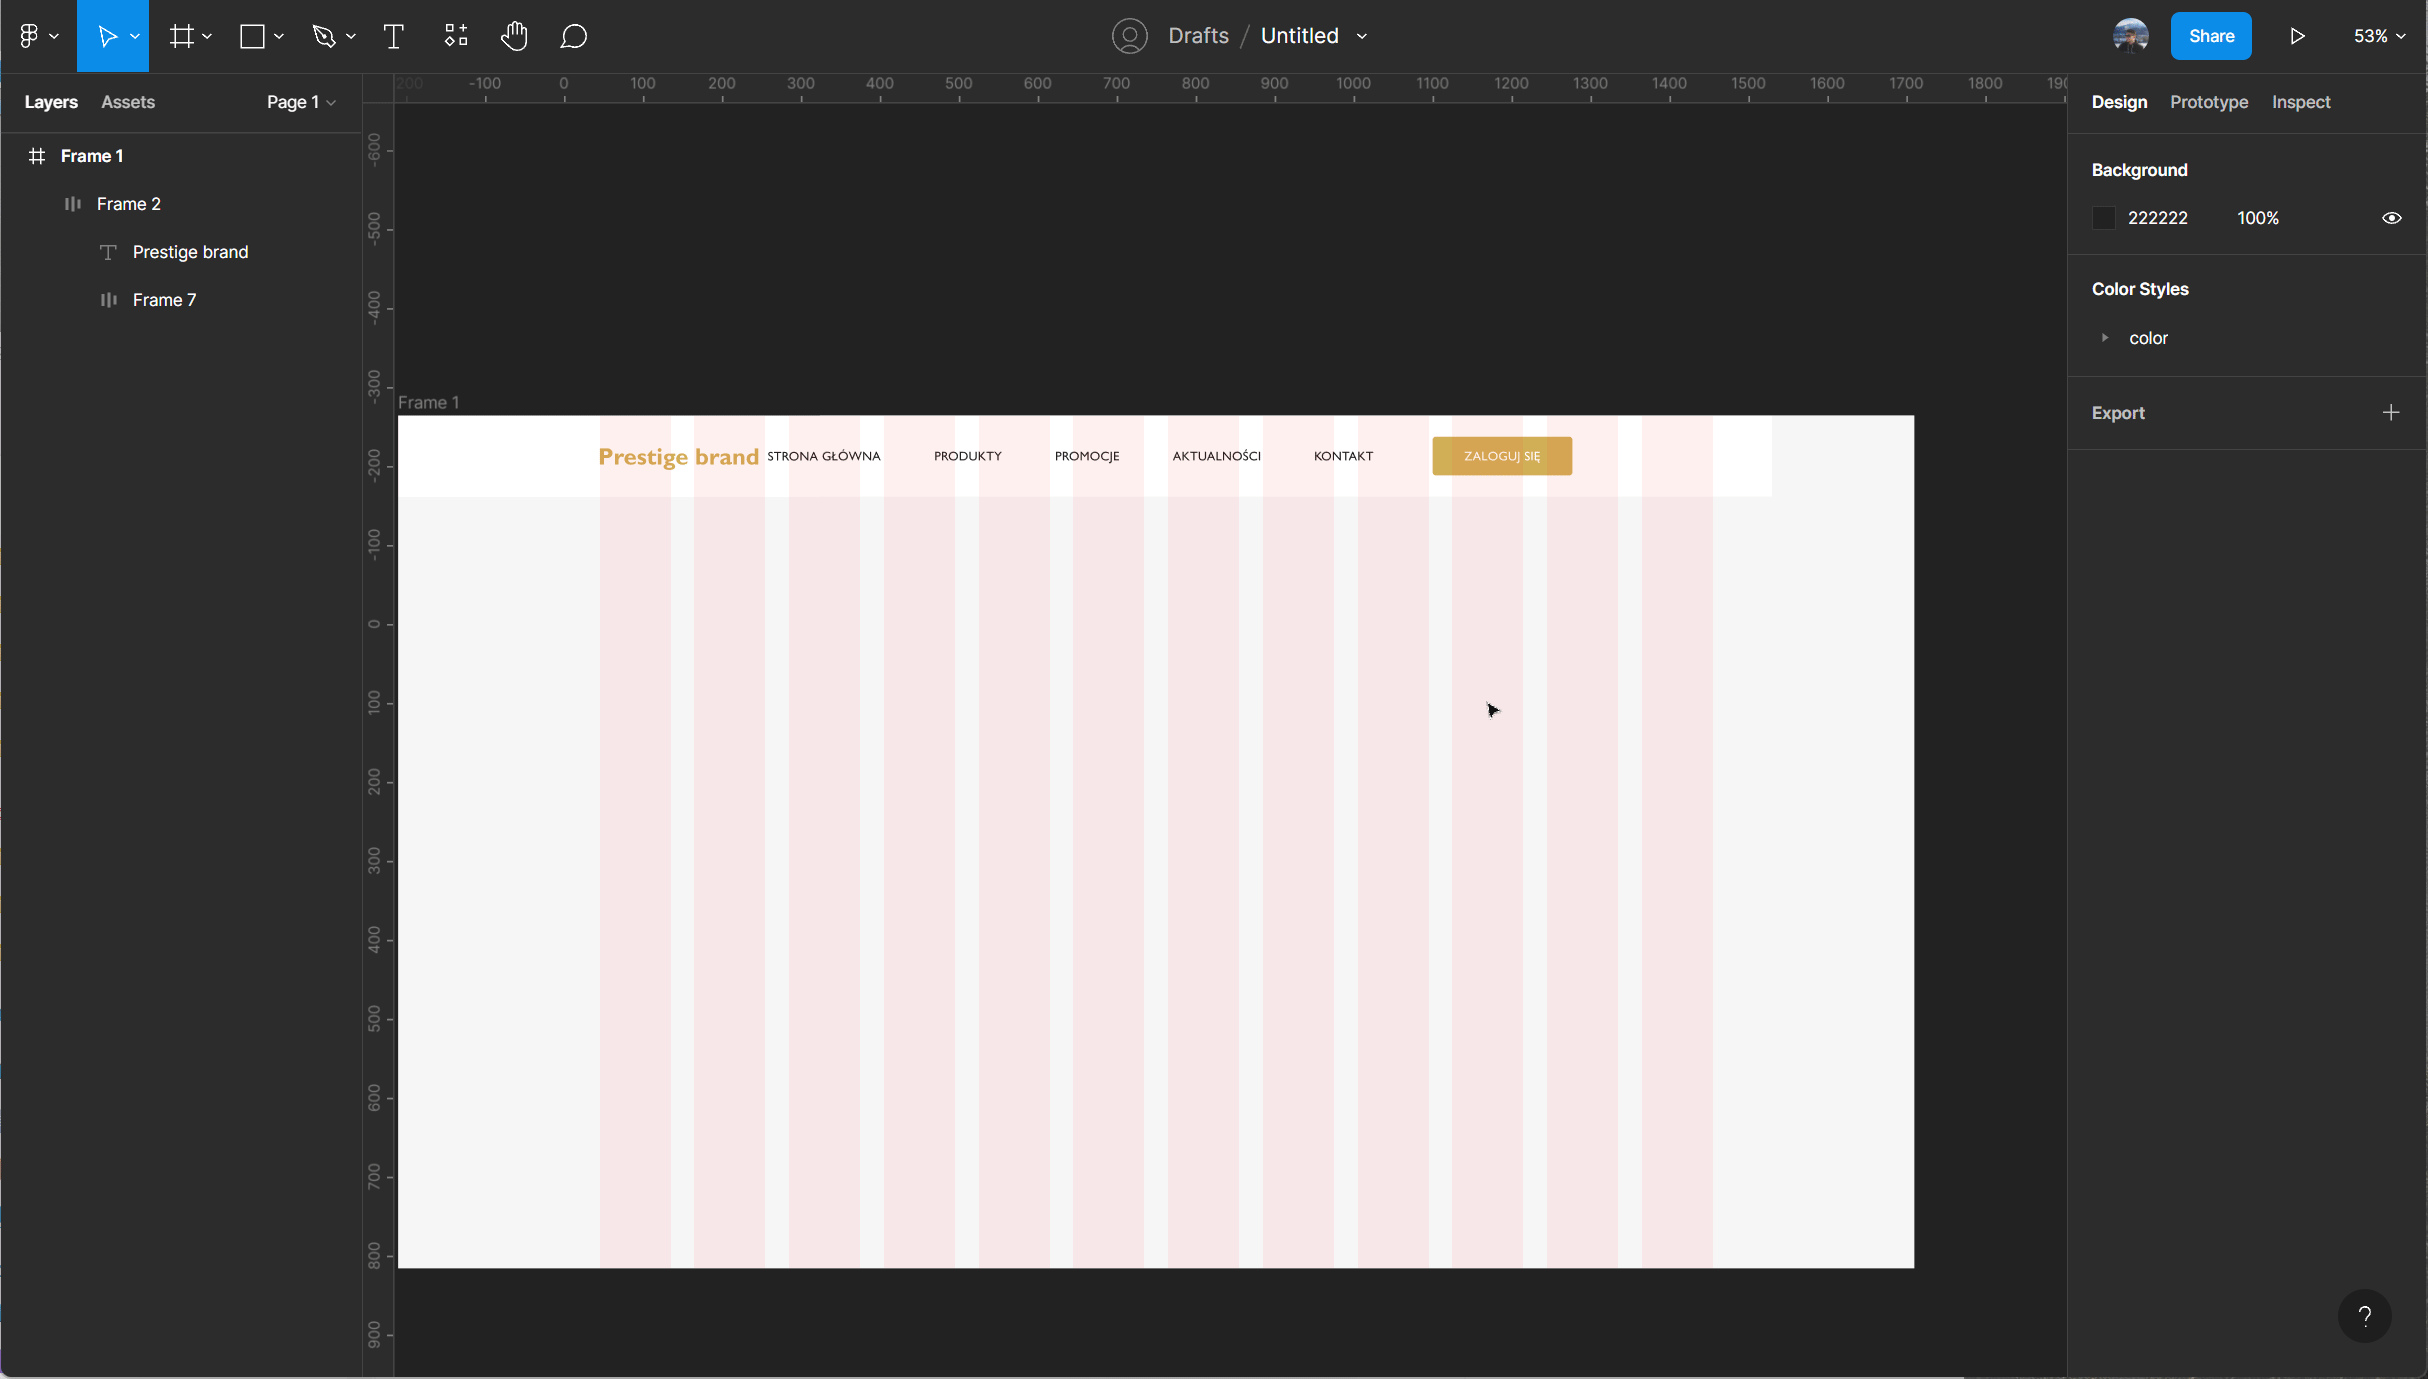Select the Component tool in toolbar
Viewport: 2428px width, 1379px height.
[454, 37]
